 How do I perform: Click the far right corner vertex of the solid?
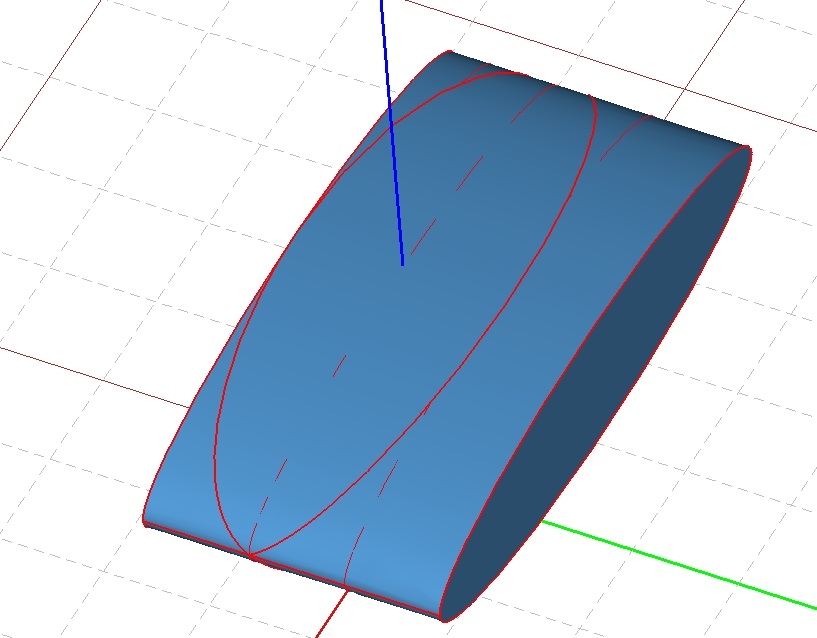pos(748,148)
